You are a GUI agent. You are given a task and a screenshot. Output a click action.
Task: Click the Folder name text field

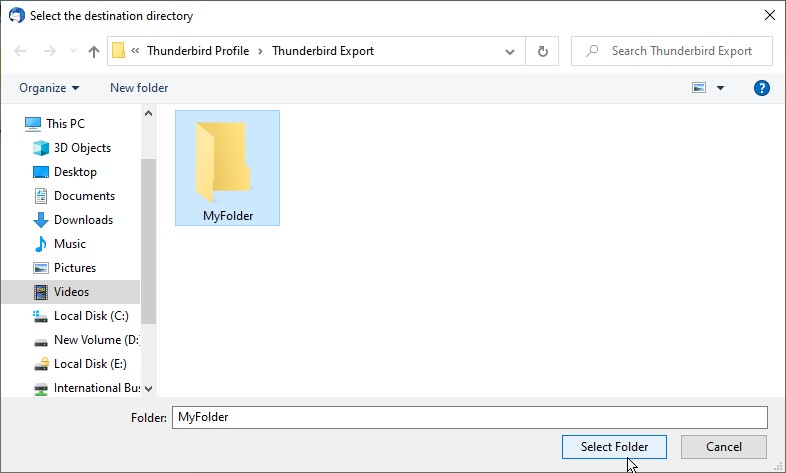point(469,417)
